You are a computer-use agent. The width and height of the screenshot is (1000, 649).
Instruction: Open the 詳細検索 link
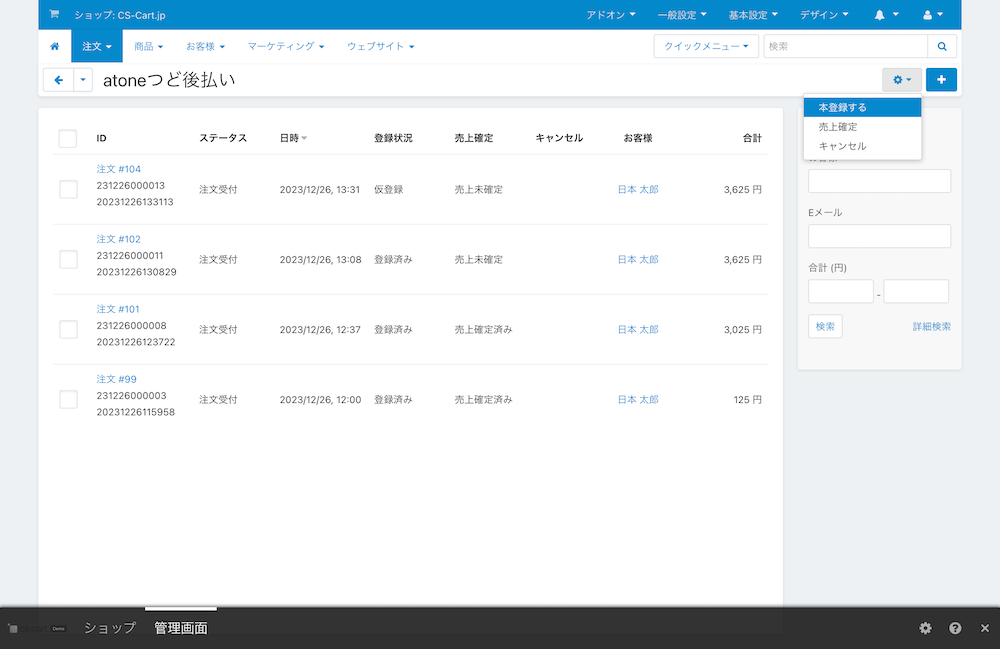pos(932,326)
